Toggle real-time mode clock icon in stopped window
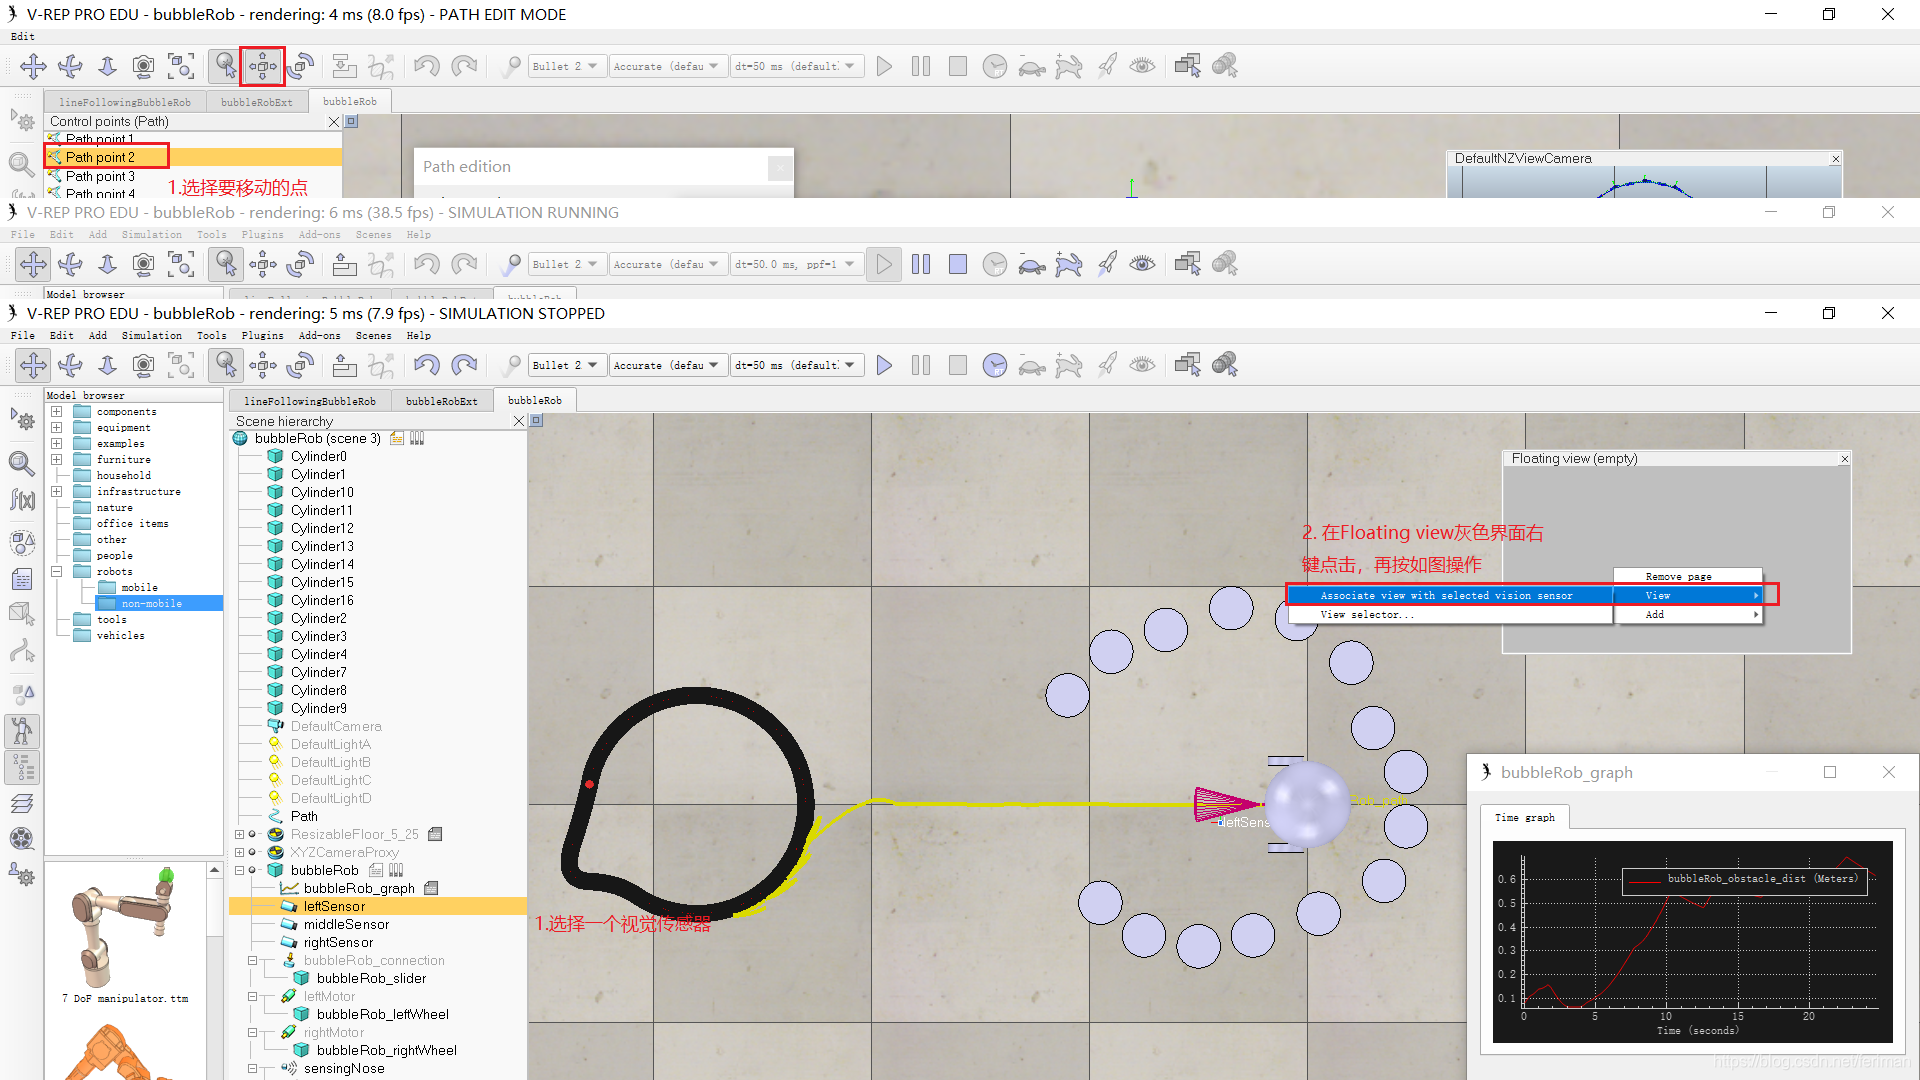1920x1080 pixels. [x=994, y=365]
